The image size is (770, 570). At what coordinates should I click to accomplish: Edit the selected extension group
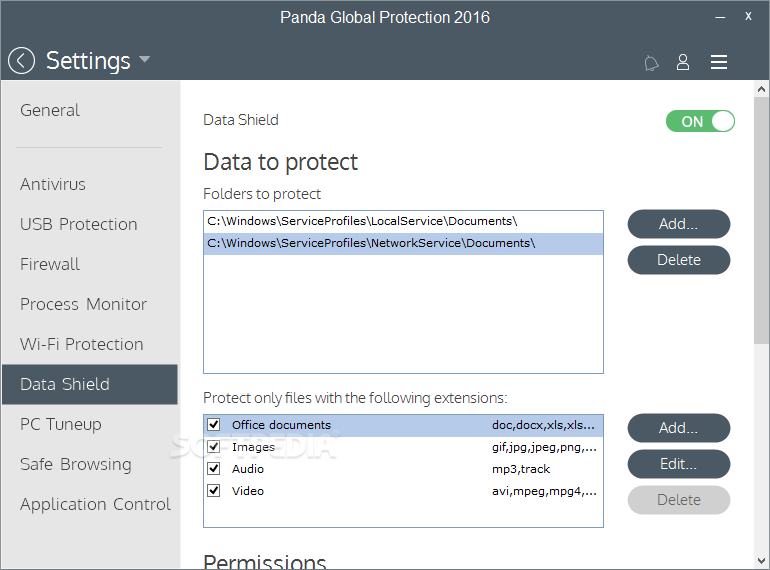[679, 464]
